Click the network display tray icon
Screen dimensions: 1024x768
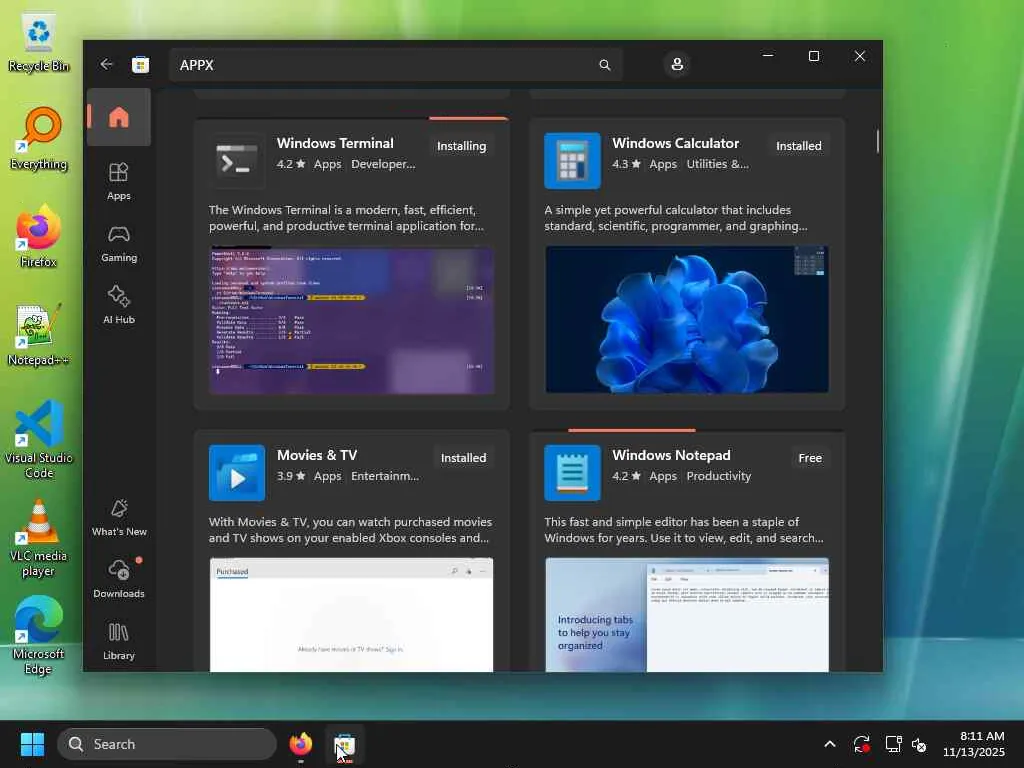(x=893, y=744)
